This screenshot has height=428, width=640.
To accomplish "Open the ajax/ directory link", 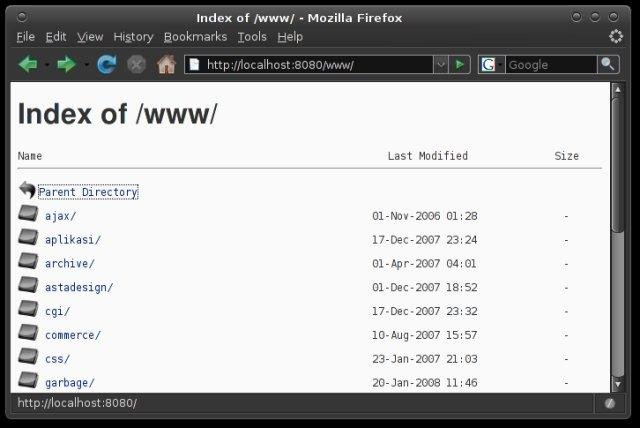I will (x=60, y=216).
